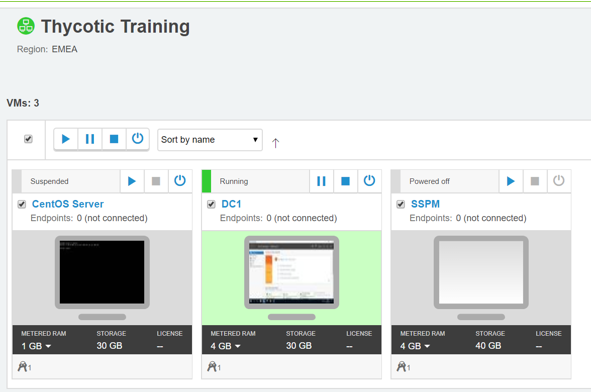Open the CentOS Server VM link

[x=68, y=204]
